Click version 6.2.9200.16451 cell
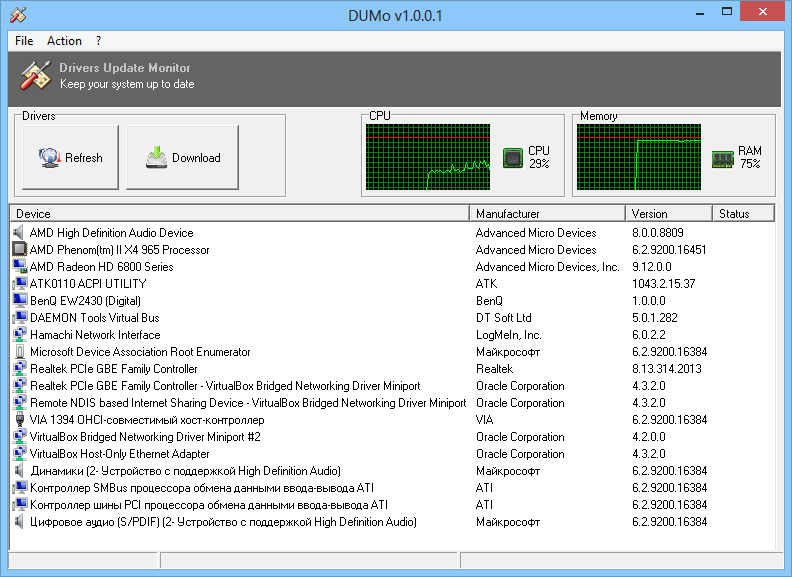 669,250
